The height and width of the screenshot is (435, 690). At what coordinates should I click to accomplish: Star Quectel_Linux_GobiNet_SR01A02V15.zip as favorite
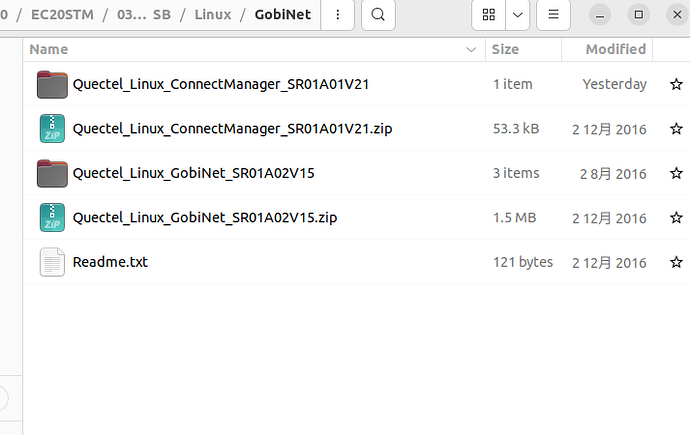(x=676, y=217)
